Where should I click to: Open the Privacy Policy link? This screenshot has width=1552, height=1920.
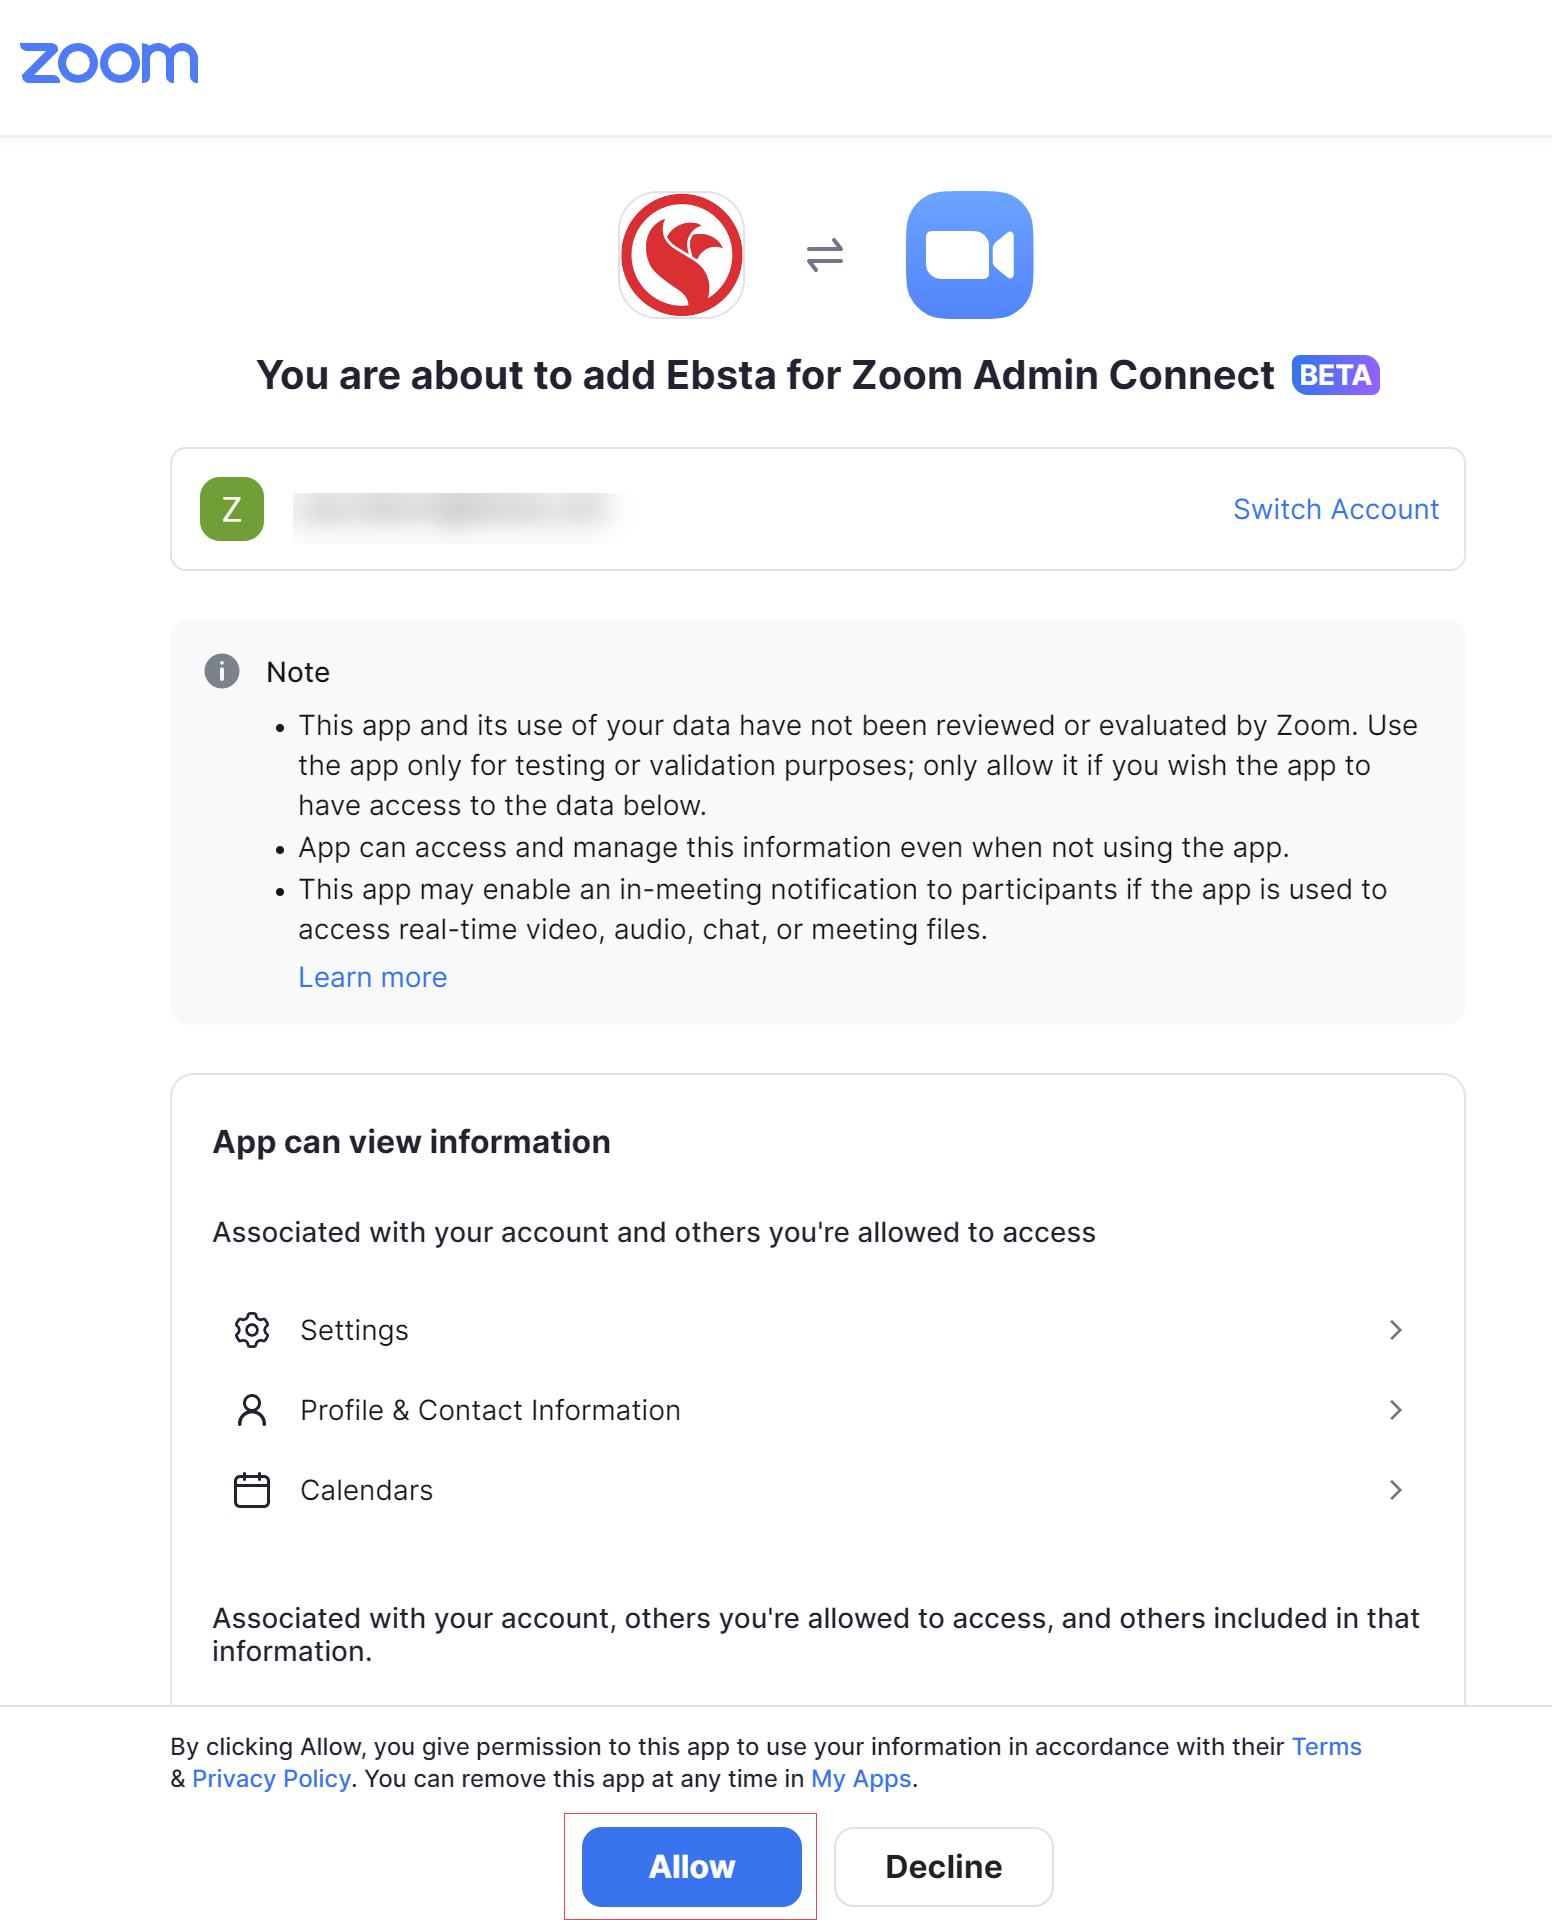[x=271, y=1779]
